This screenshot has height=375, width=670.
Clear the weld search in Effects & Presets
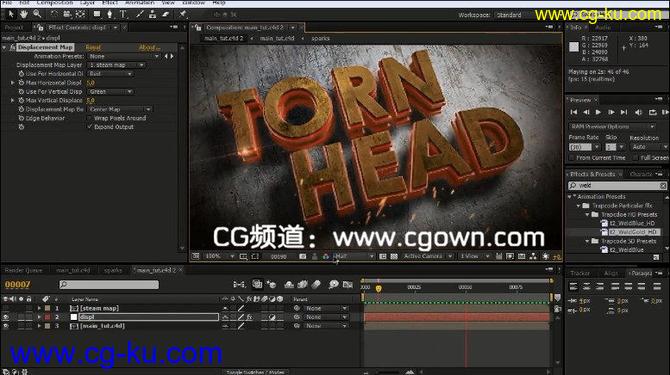coord(663,185)
